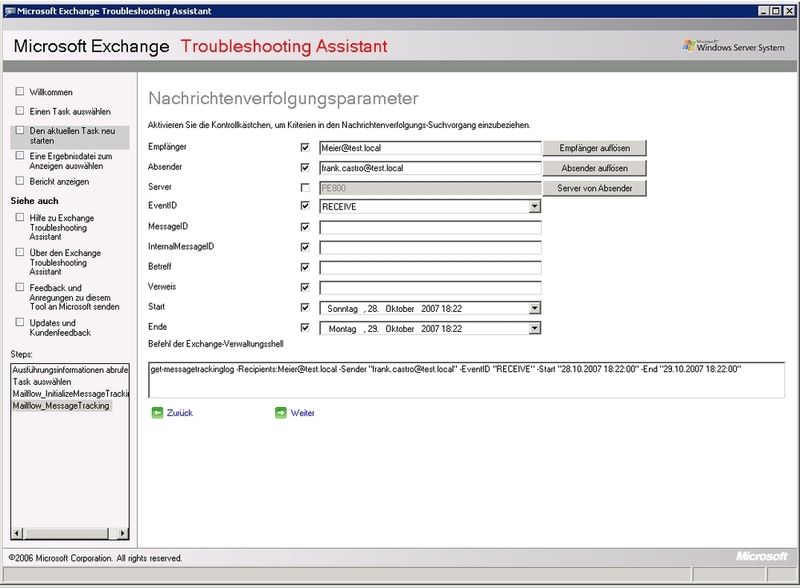Screen dimensions: 800x588
Task: Open Hilfe zu Exchange Troubleshooting Assistant
Action: [62, 227]
